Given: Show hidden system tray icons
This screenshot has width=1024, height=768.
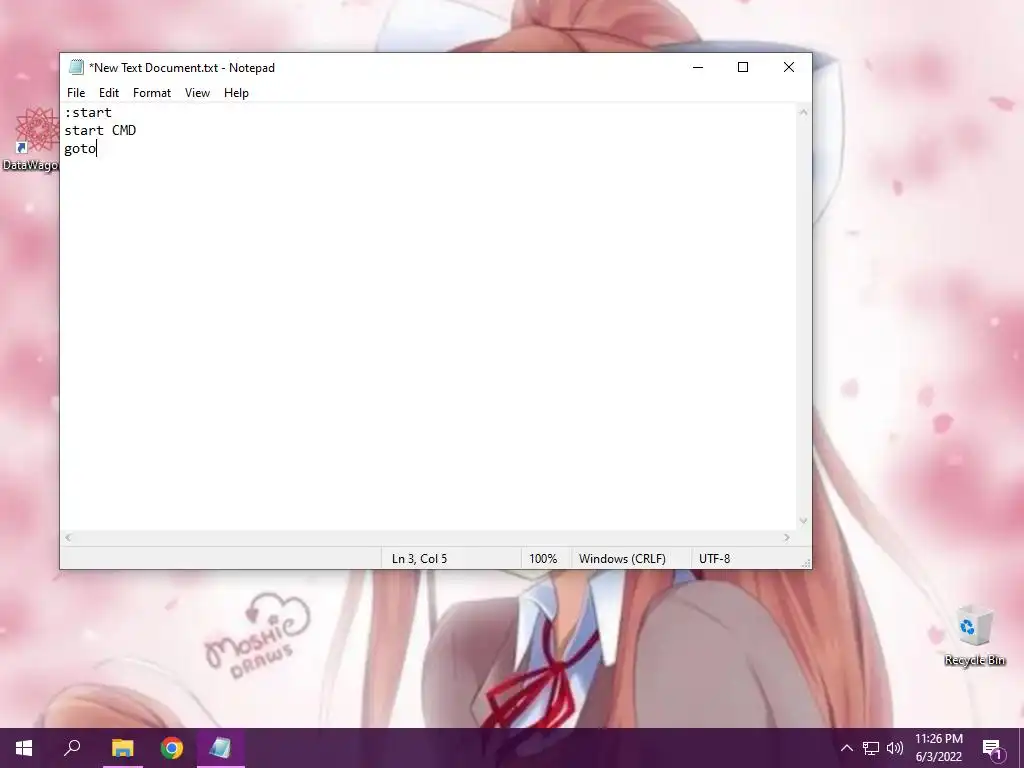Looking at the screenshot, I should (x=846, y=748).
